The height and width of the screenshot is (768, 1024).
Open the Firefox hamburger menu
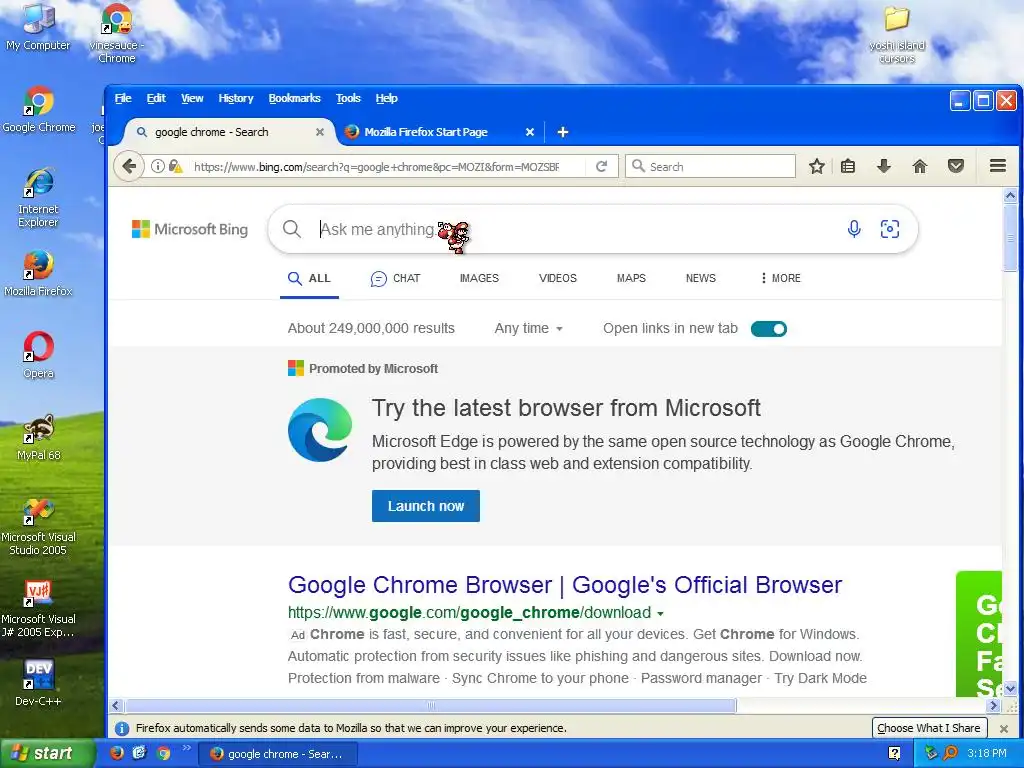997,167
